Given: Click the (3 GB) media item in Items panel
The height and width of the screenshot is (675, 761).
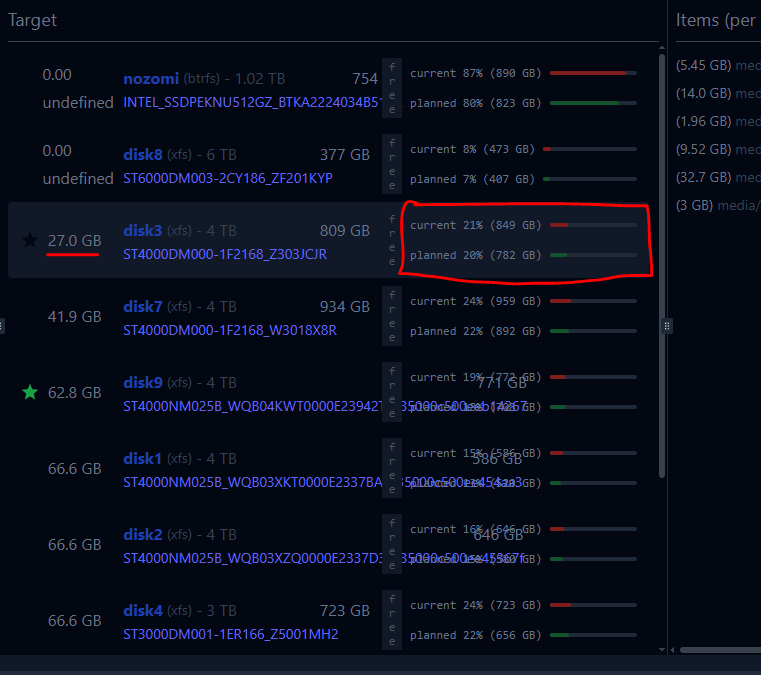Looking at the screenshot, I should coord(718,205).
